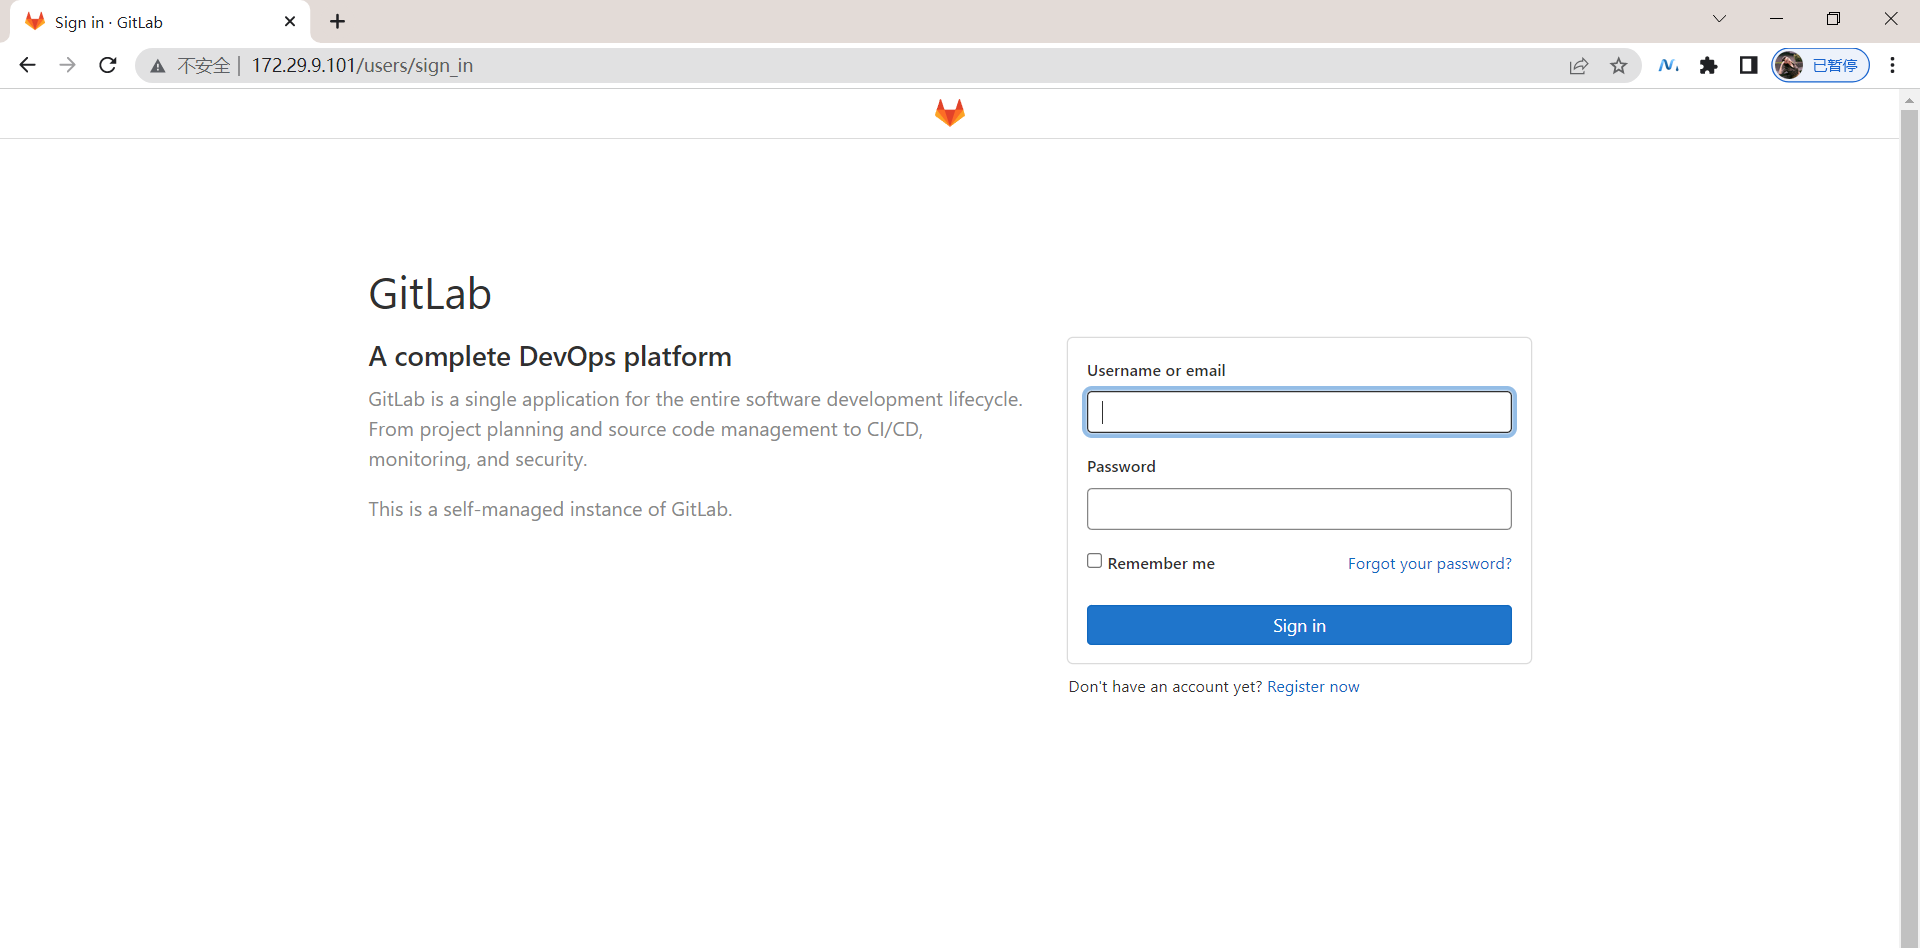Viewport: 1920px width, 948px height.
Task: Click the Password label
Action: pos(1121,466)
